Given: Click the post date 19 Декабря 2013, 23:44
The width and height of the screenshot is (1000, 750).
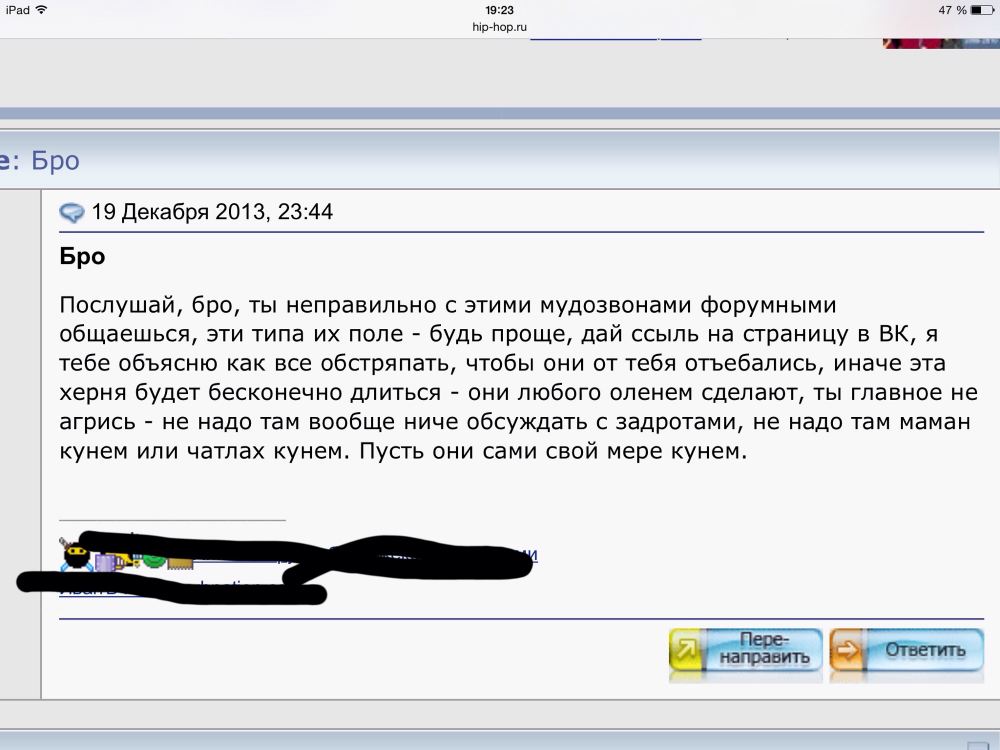Looking at the screenshot, I should [x=212, y=212].
